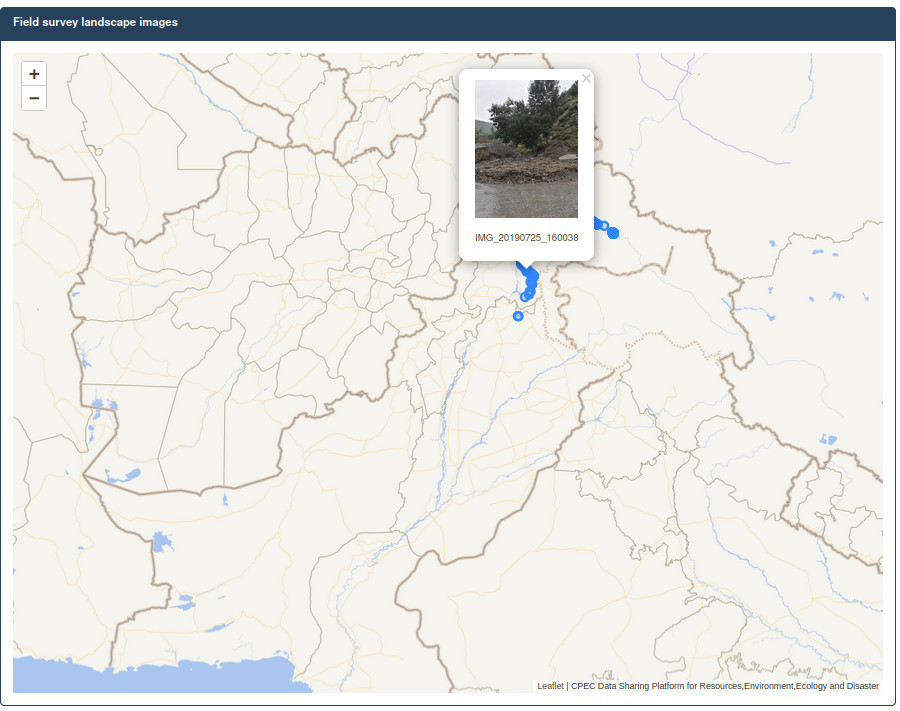This screenshot has height=711, width=900.
Task: Click the Field survey landscape images header
Action: (x=95, y=22)
